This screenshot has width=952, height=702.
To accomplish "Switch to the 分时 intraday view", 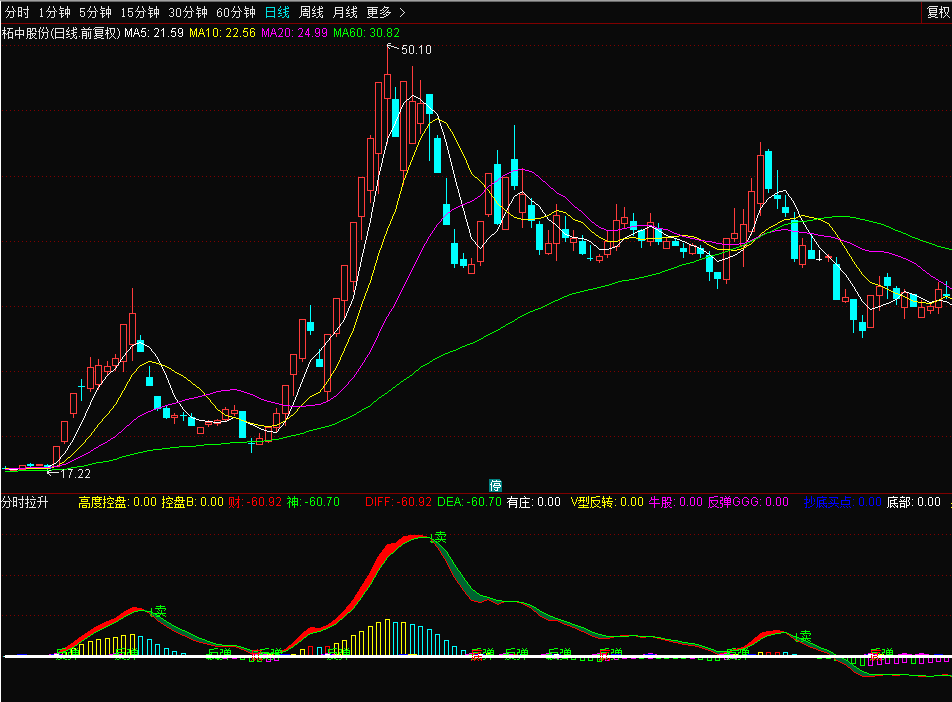I will pos(17,12).
